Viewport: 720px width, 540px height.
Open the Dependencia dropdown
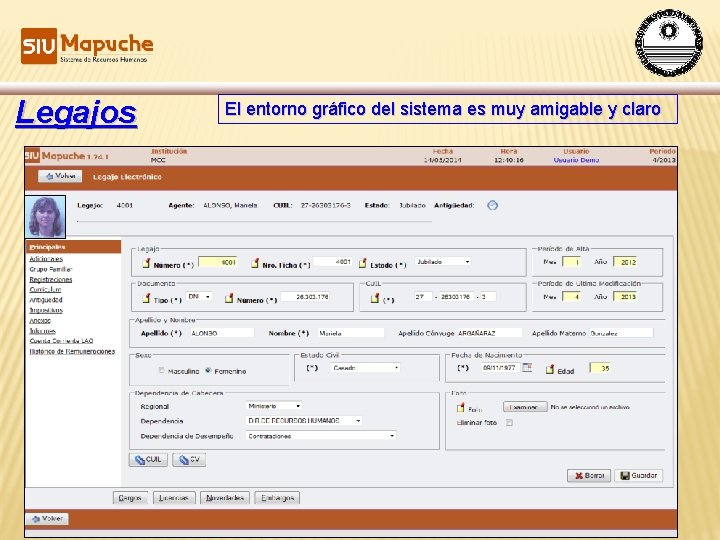click(x=304, y=421)
